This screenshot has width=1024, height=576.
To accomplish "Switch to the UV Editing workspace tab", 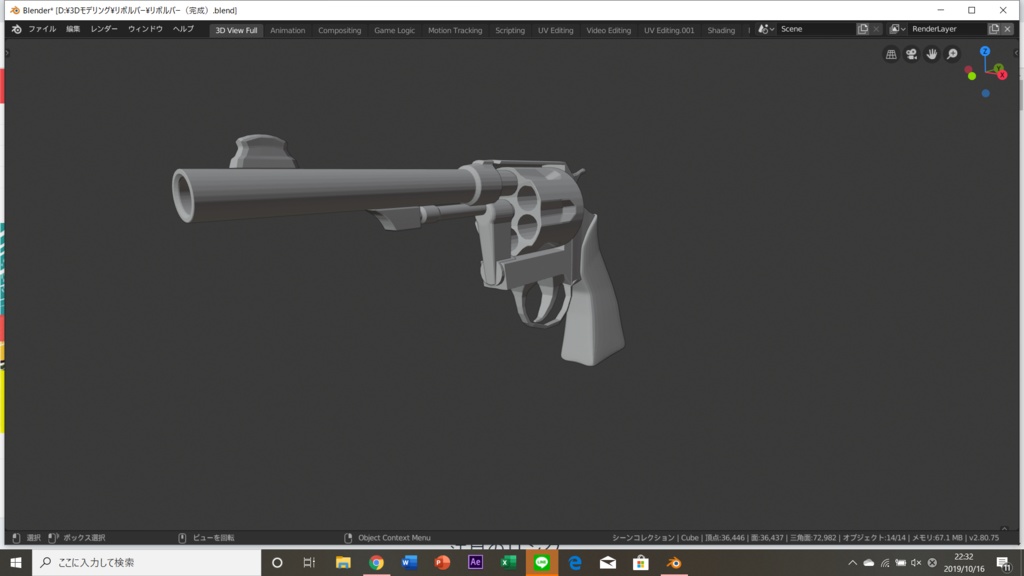I will 556,30.
